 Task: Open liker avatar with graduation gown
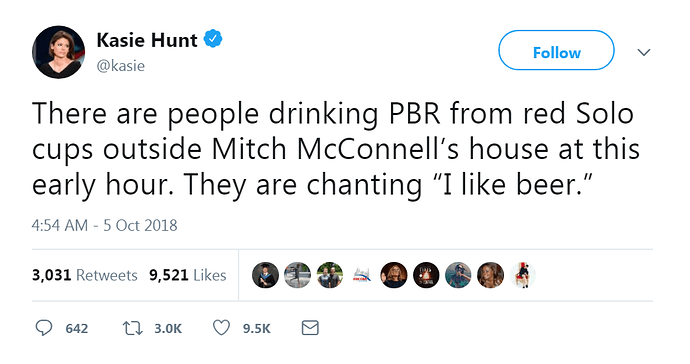(265, 275)
